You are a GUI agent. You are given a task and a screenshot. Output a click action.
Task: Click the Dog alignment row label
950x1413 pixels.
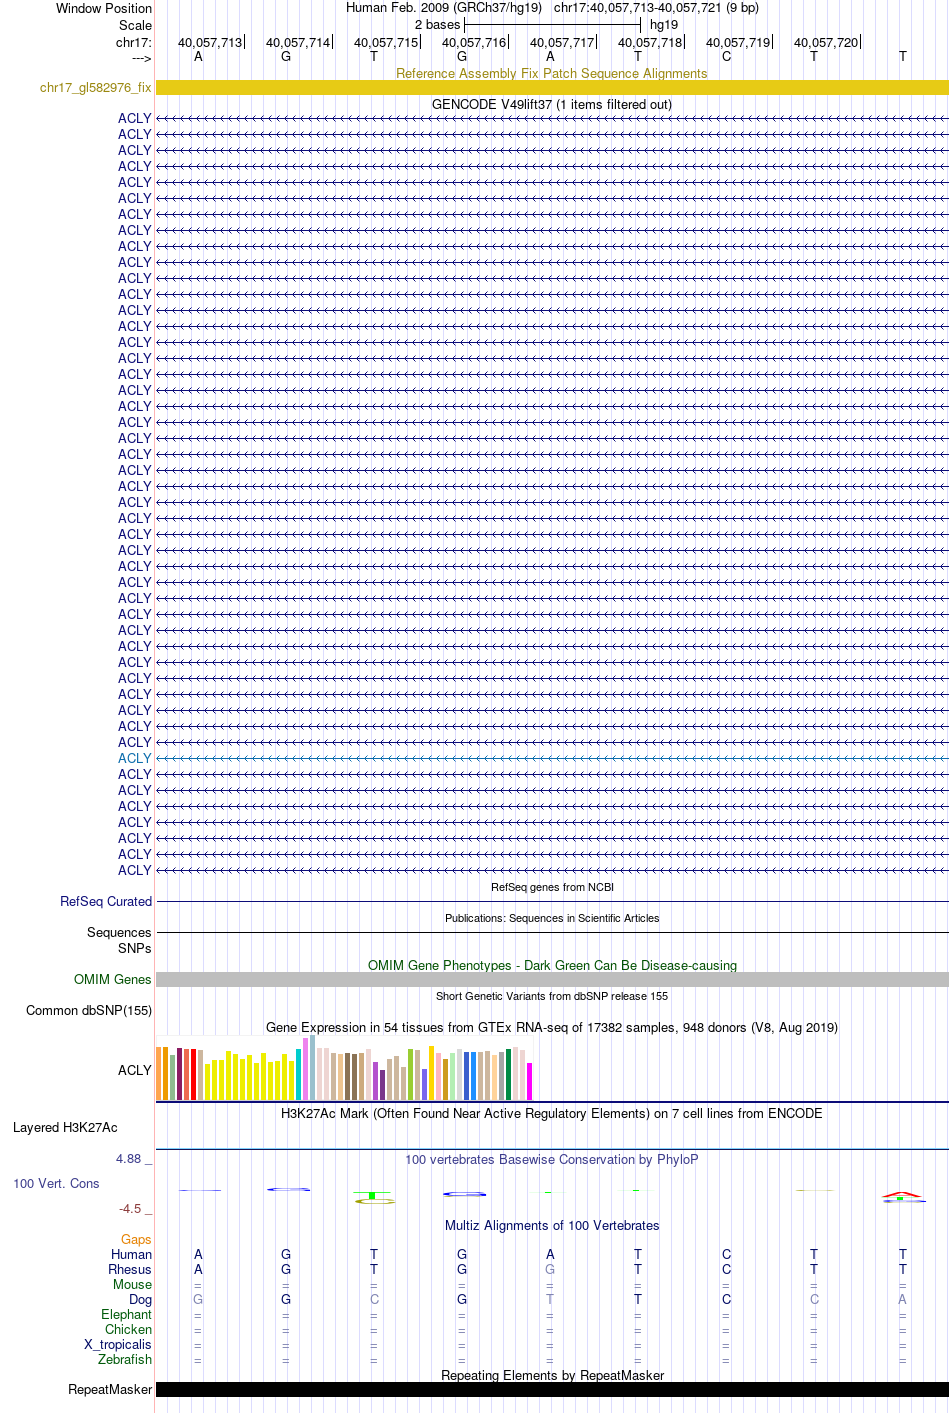[140, 1299]
